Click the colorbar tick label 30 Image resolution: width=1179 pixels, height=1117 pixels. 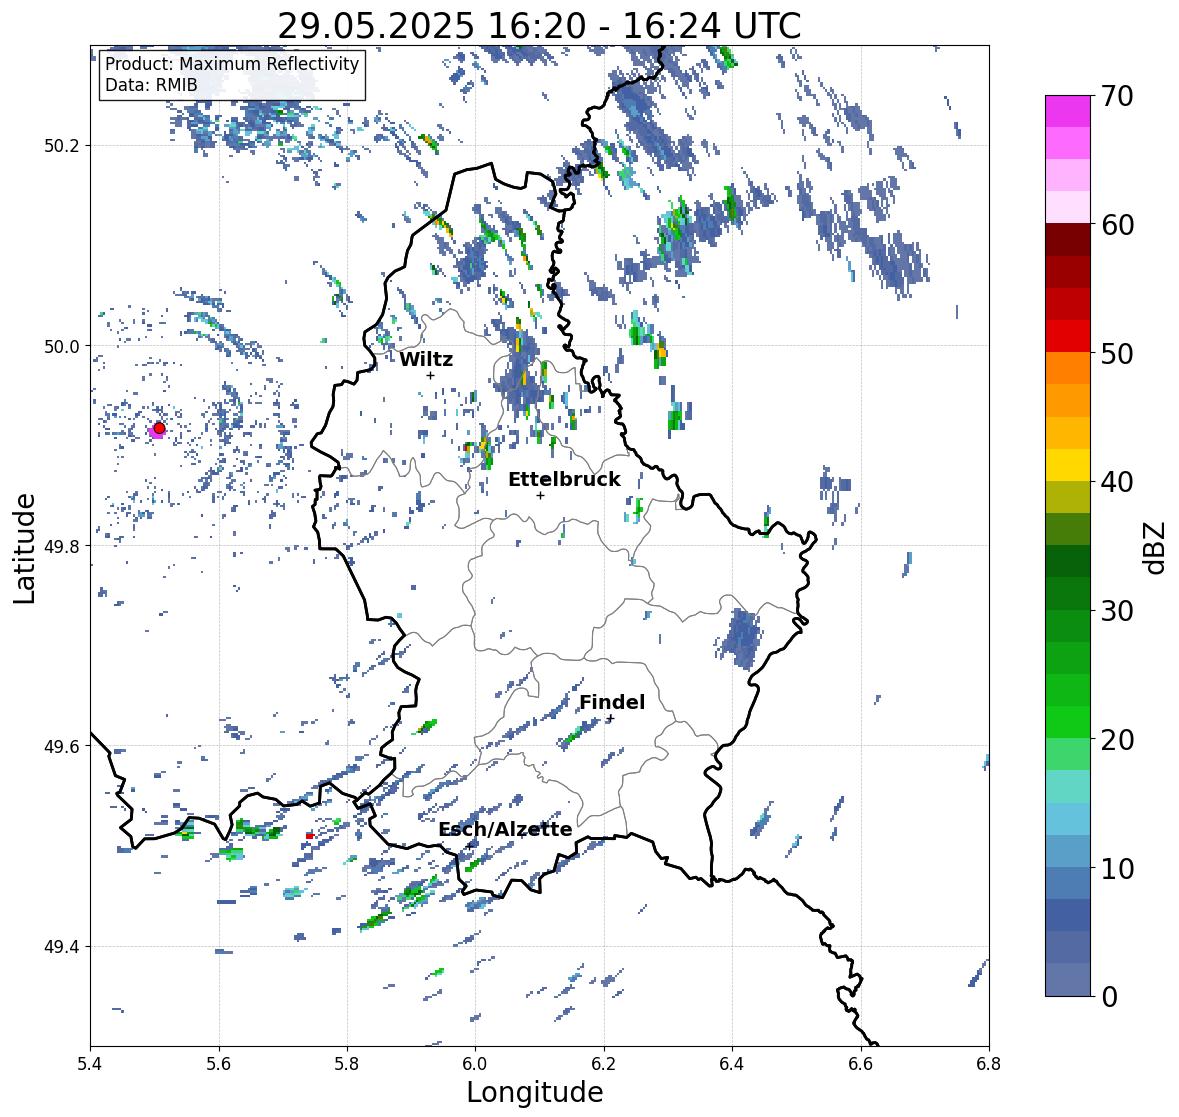point(1117,611)
